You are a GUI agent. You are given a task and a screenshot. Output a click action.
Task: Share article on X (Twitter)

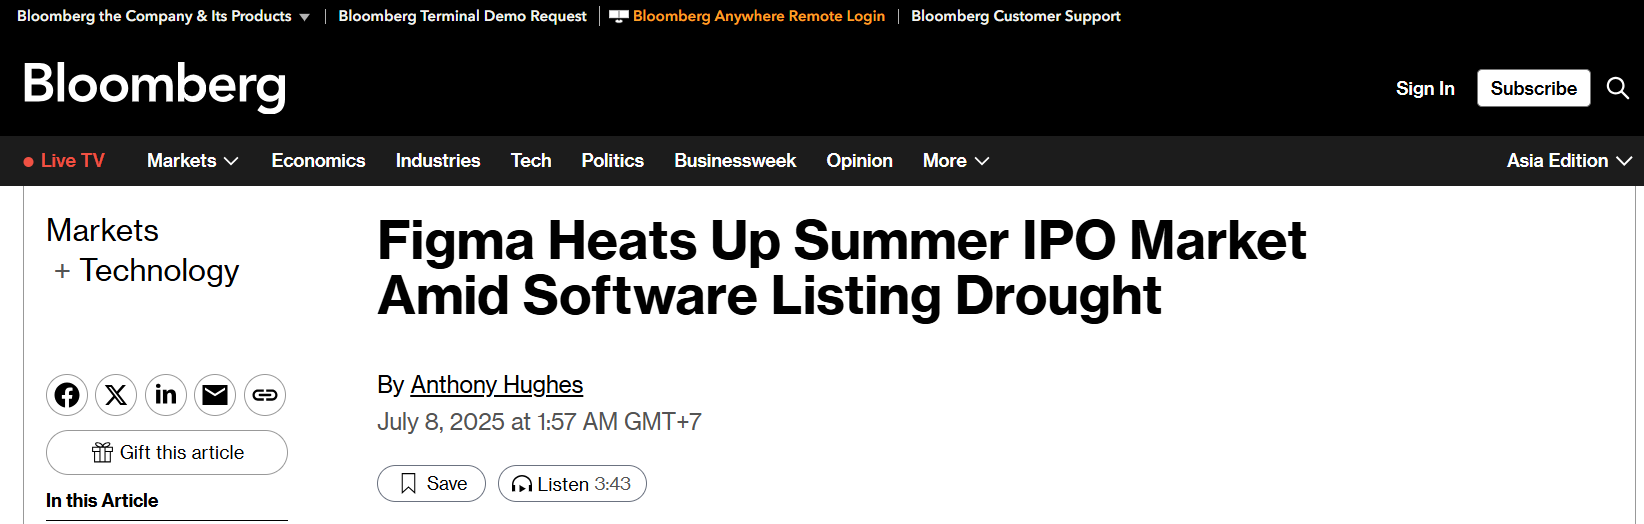click(116, 395)
